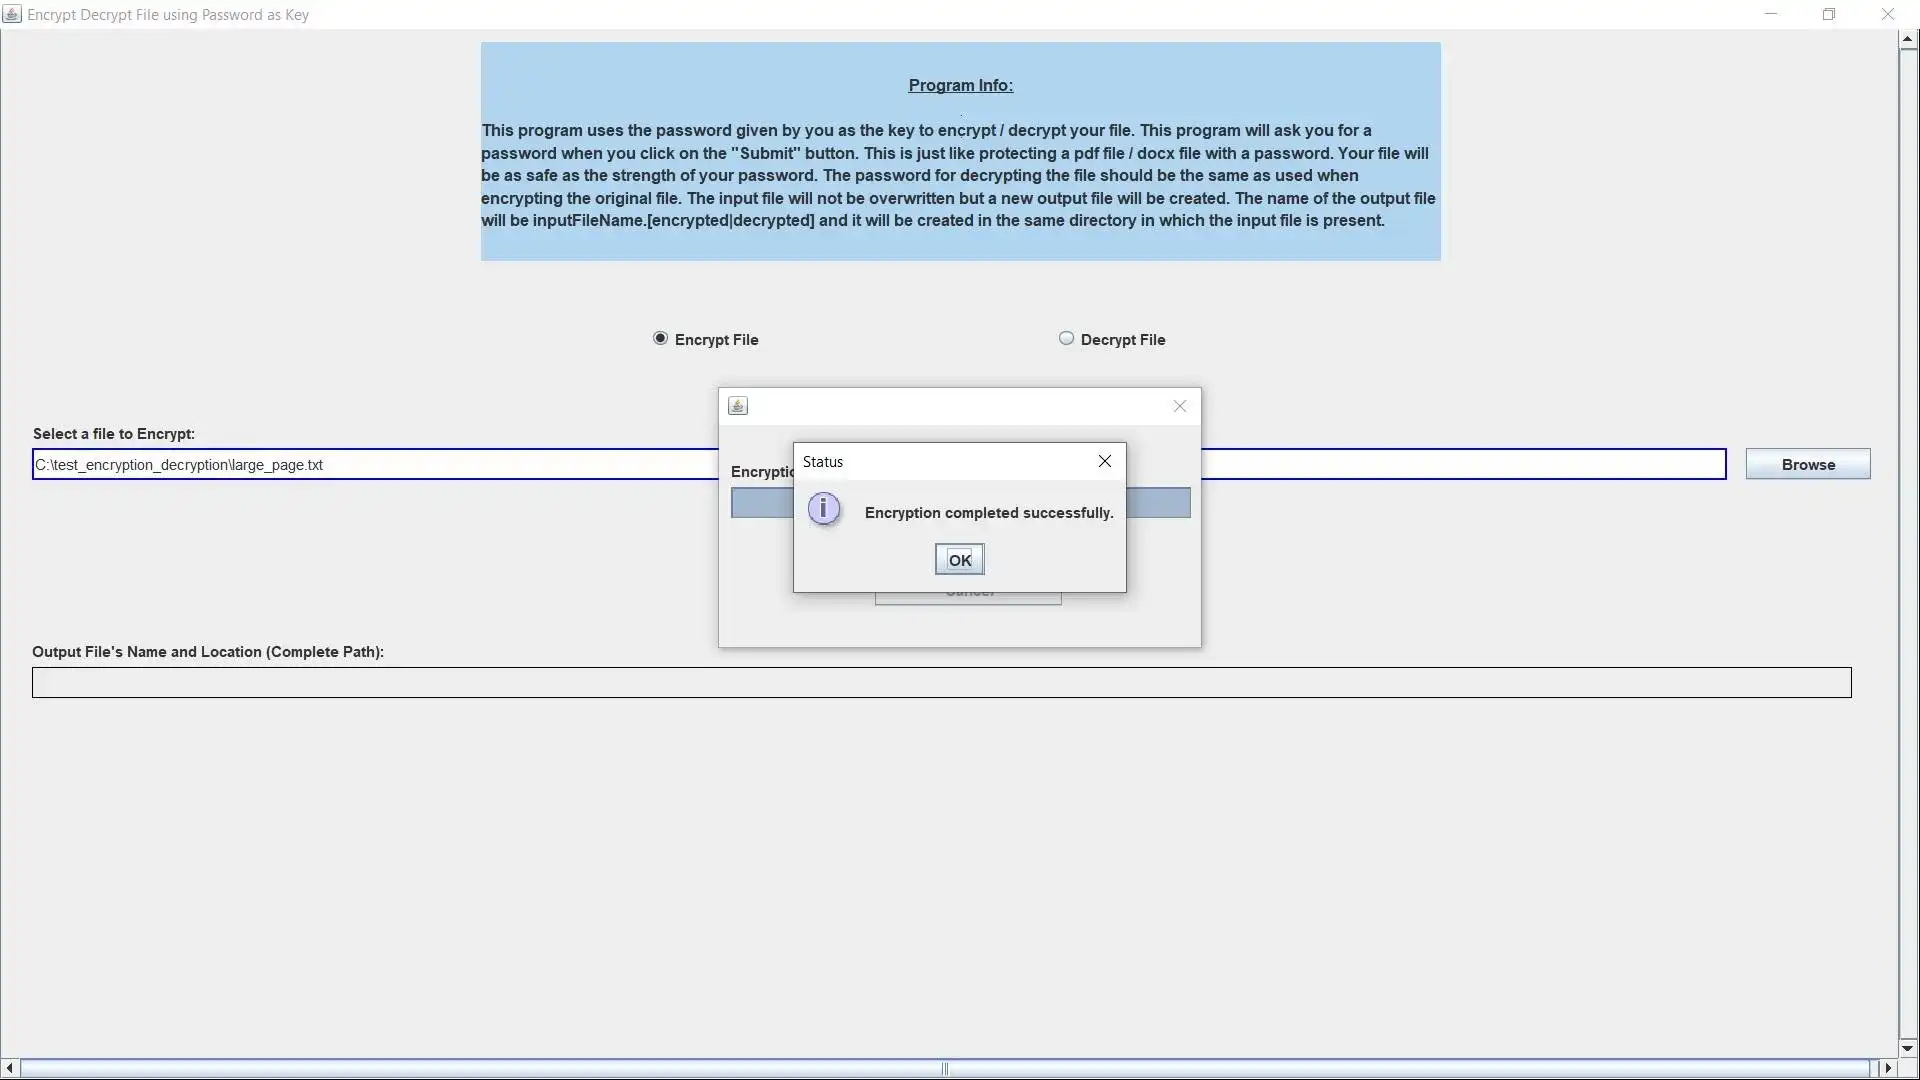Image resolution: width=1920 pixels, height=1080 pixels.
Task: Click the minimize window button
Action: pyautogui.click(x=1770, y=15)
